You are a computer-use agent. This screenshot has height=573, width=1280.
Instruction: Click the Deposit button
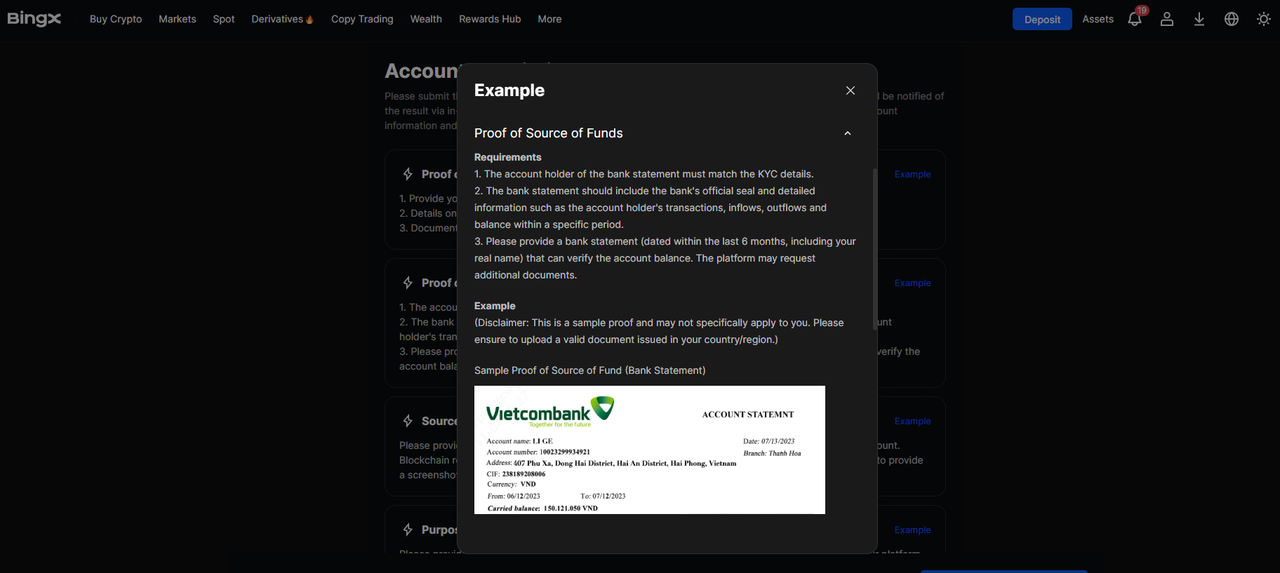point(1042,19)
